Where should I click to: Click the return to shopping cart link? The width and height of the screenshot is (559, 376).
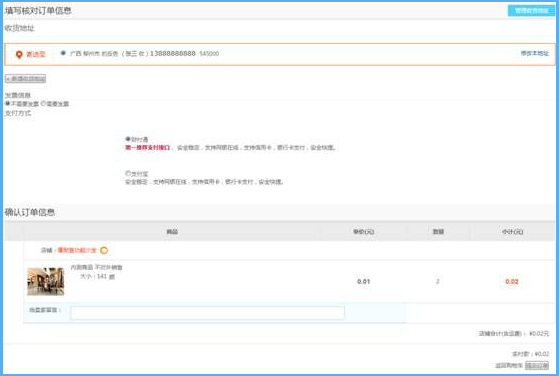pos(509,365)
